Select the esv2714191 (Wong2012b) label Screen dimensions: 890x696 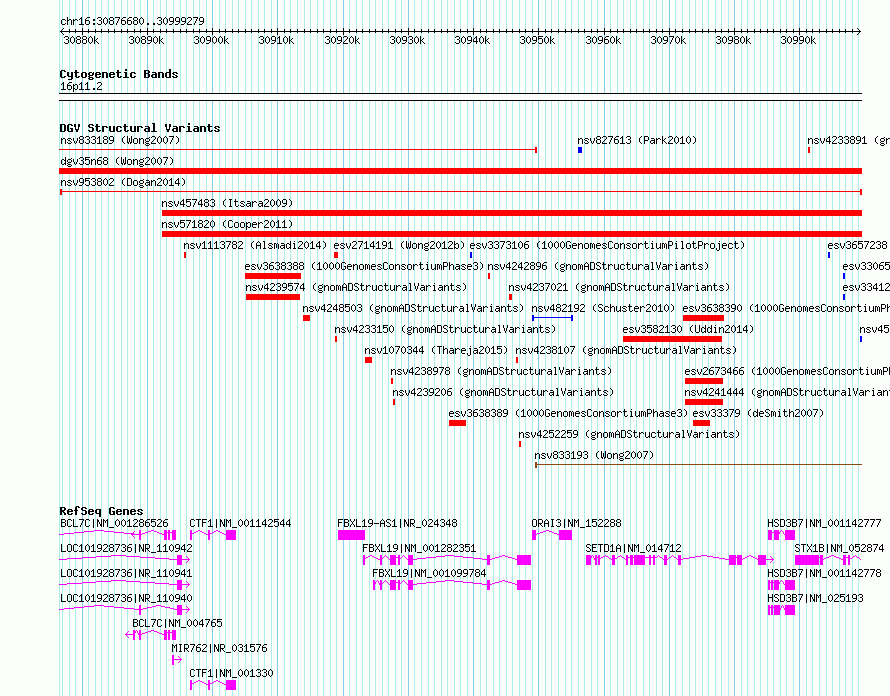[399, 245]
